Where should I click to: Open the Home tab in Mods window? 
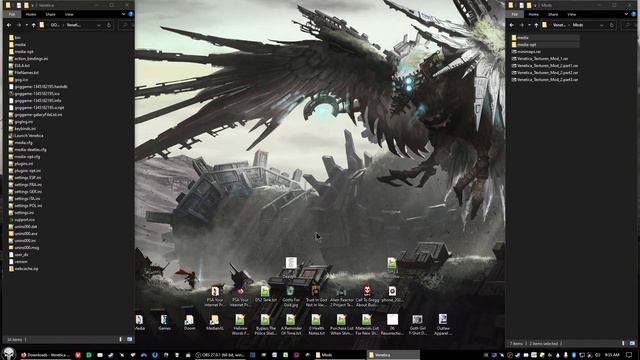click(534, 14)
